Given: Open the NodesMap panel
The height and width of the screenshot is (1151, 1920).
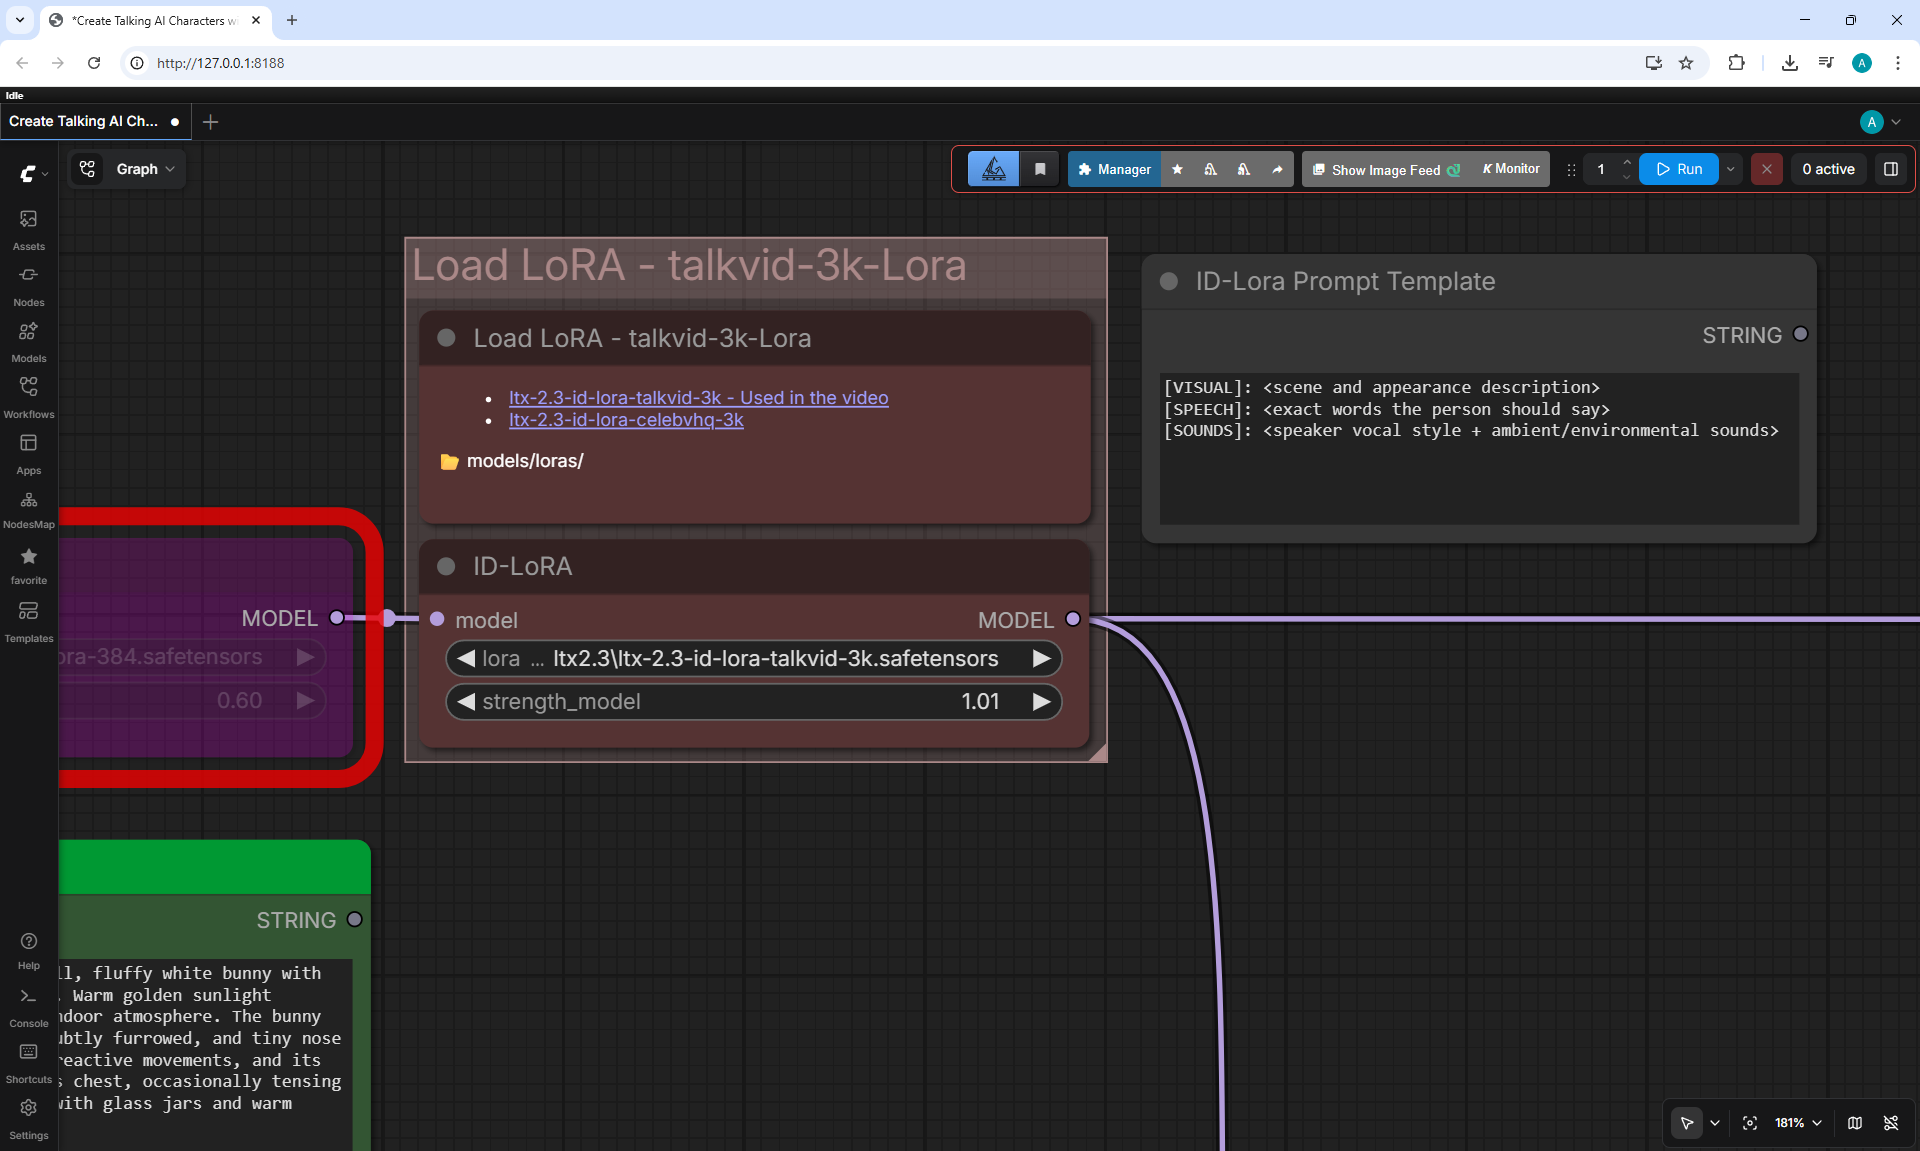Looking at the screenshot, I should pos(28,509).
